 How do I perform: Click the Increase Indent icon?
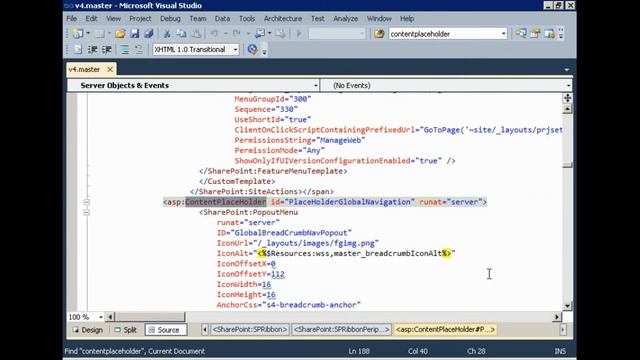click(x=107, y=49)
